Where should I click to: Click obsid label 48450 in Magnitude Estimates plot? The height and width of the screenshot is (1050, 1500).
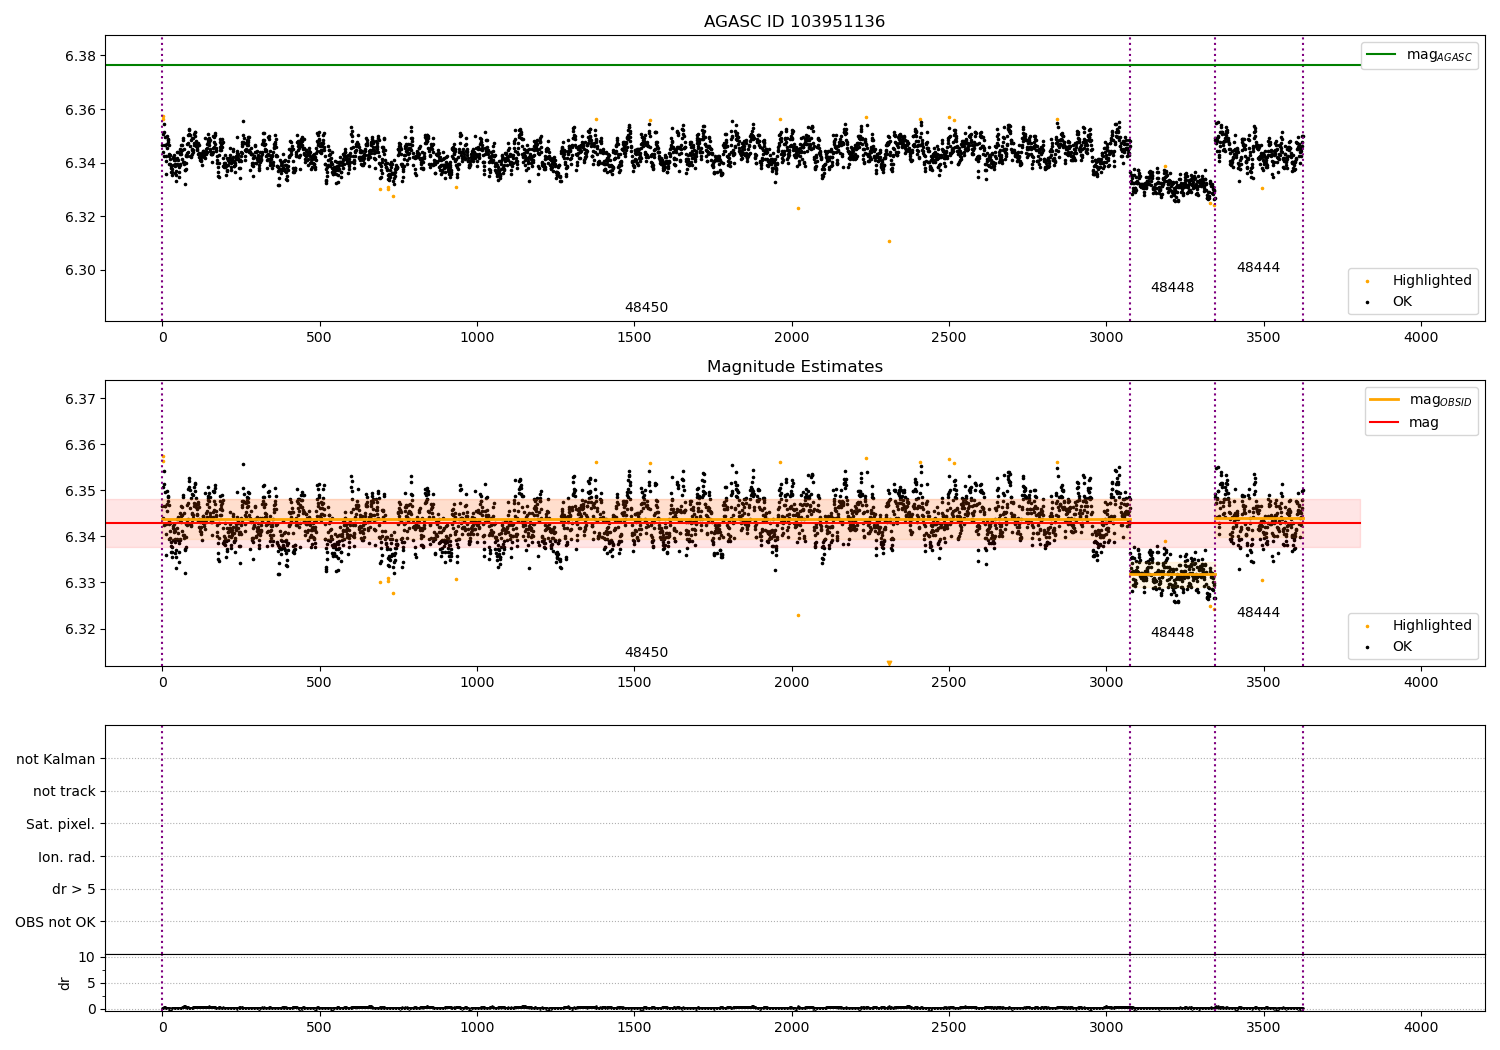pos(646,653)
